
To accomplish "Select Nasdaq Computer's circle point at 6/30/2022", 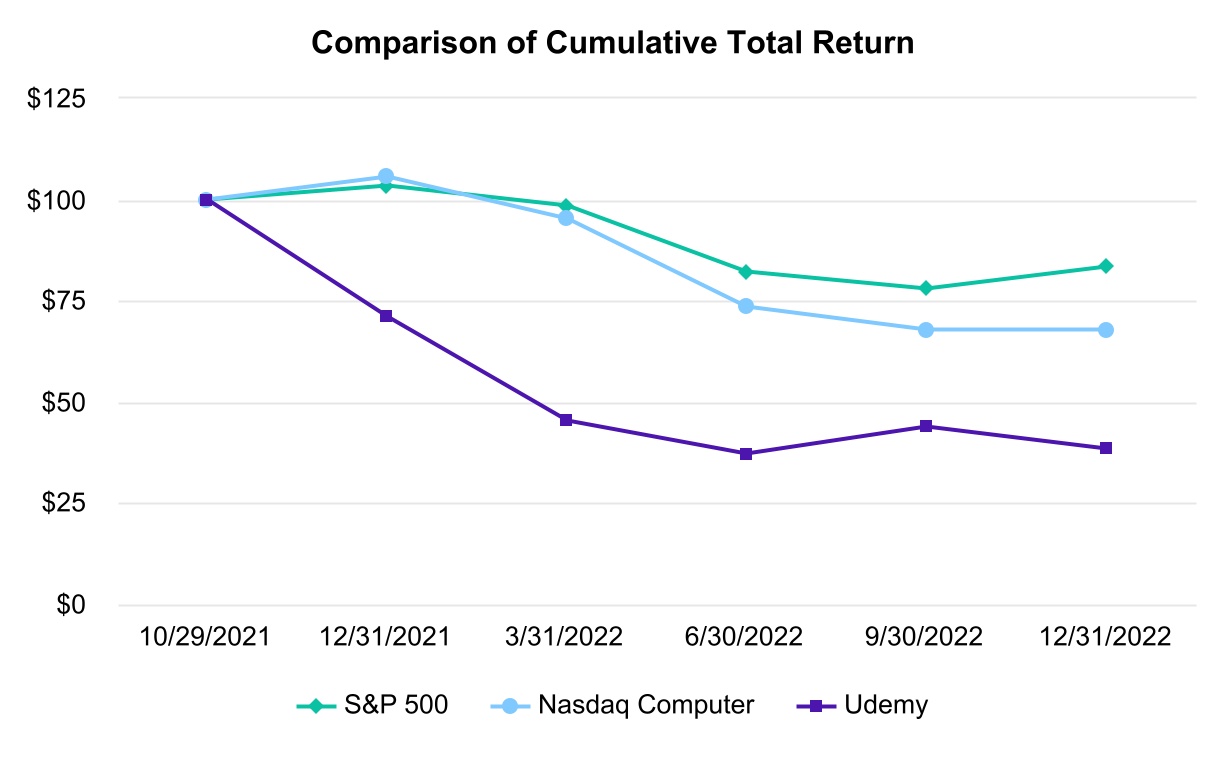I will pyautogui.click(x=746, y=306).
